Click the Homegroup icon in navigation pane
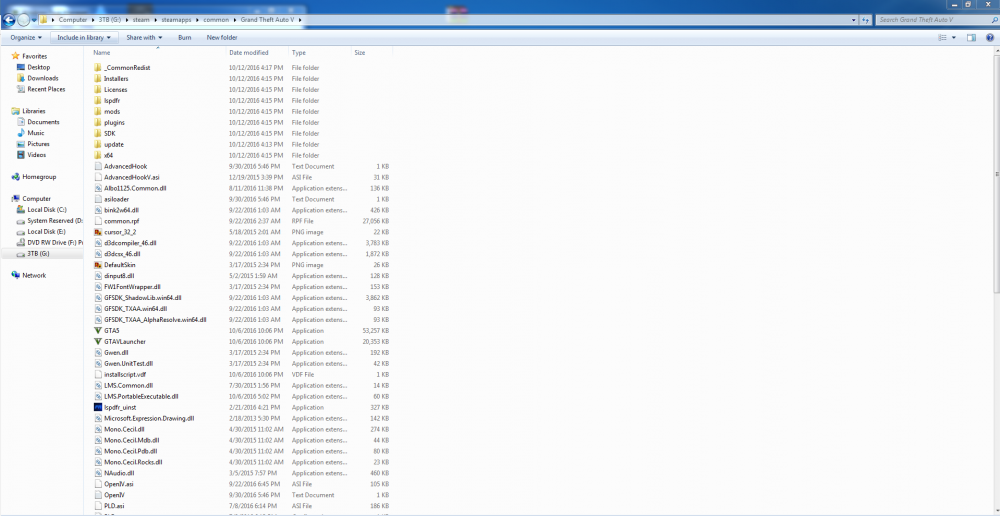 point(15,177)
